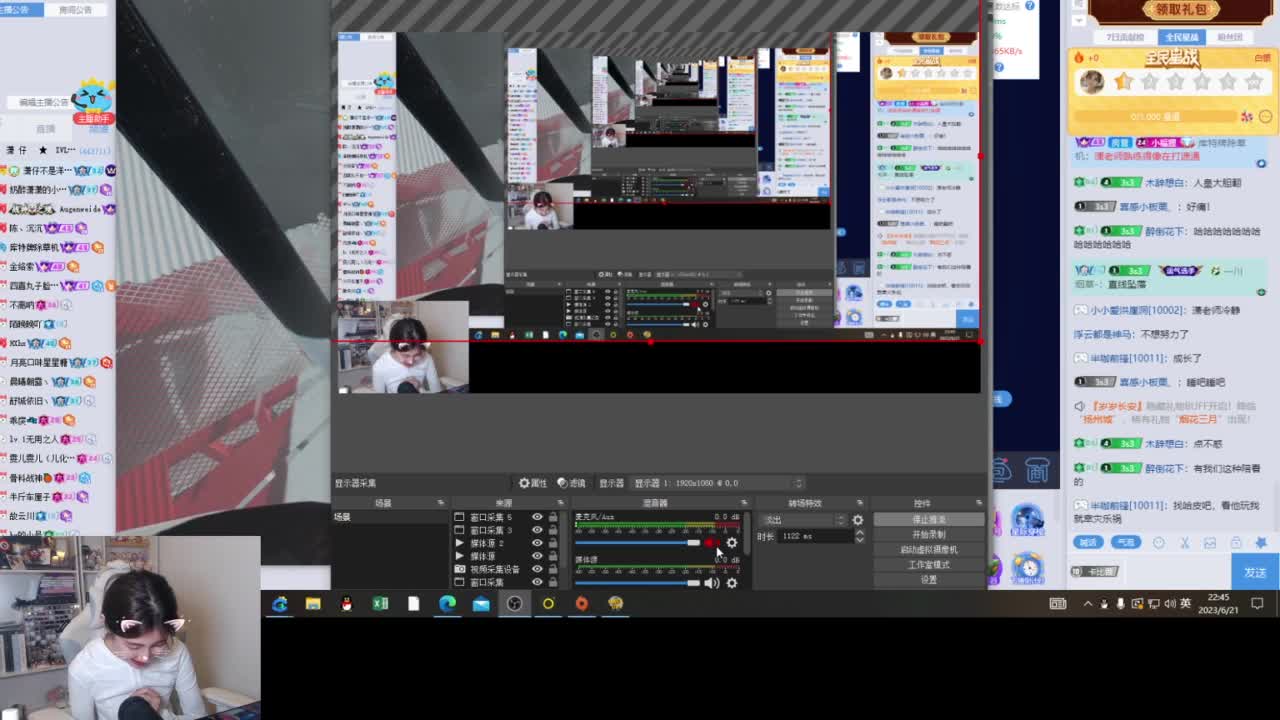The image size is (1280, 720).
Task: Open 属性 properties gear in OBS source toolbar
Action: coord(532,483)
